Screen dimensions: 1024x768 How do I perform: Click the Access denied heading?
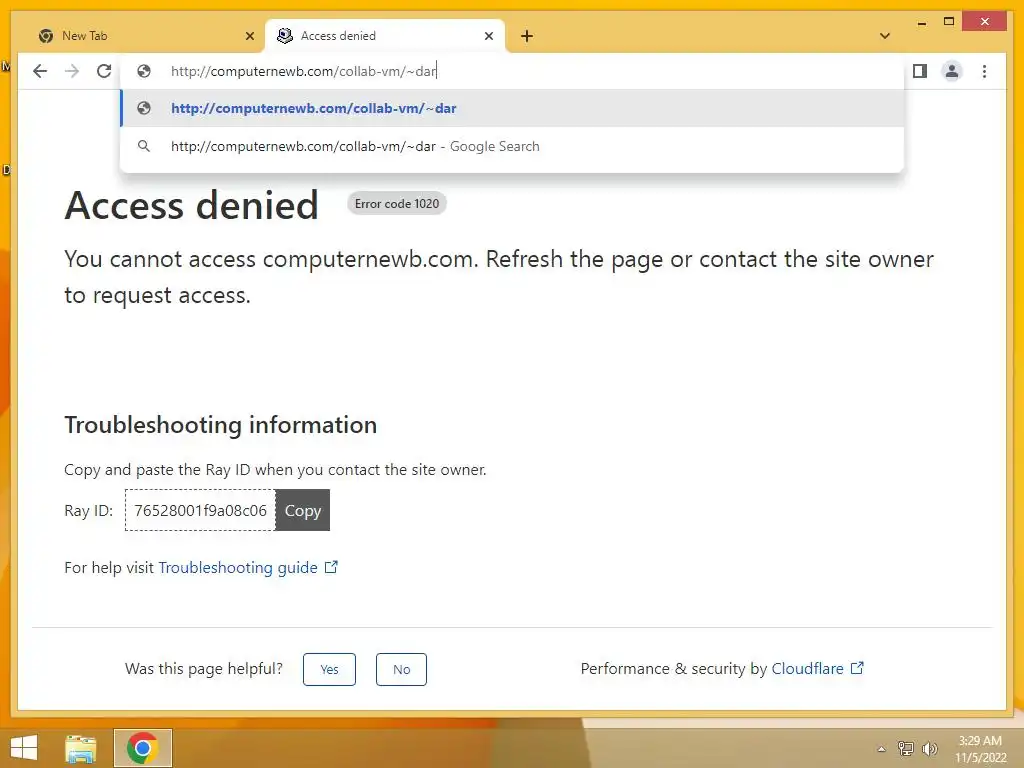click(191, 205)
